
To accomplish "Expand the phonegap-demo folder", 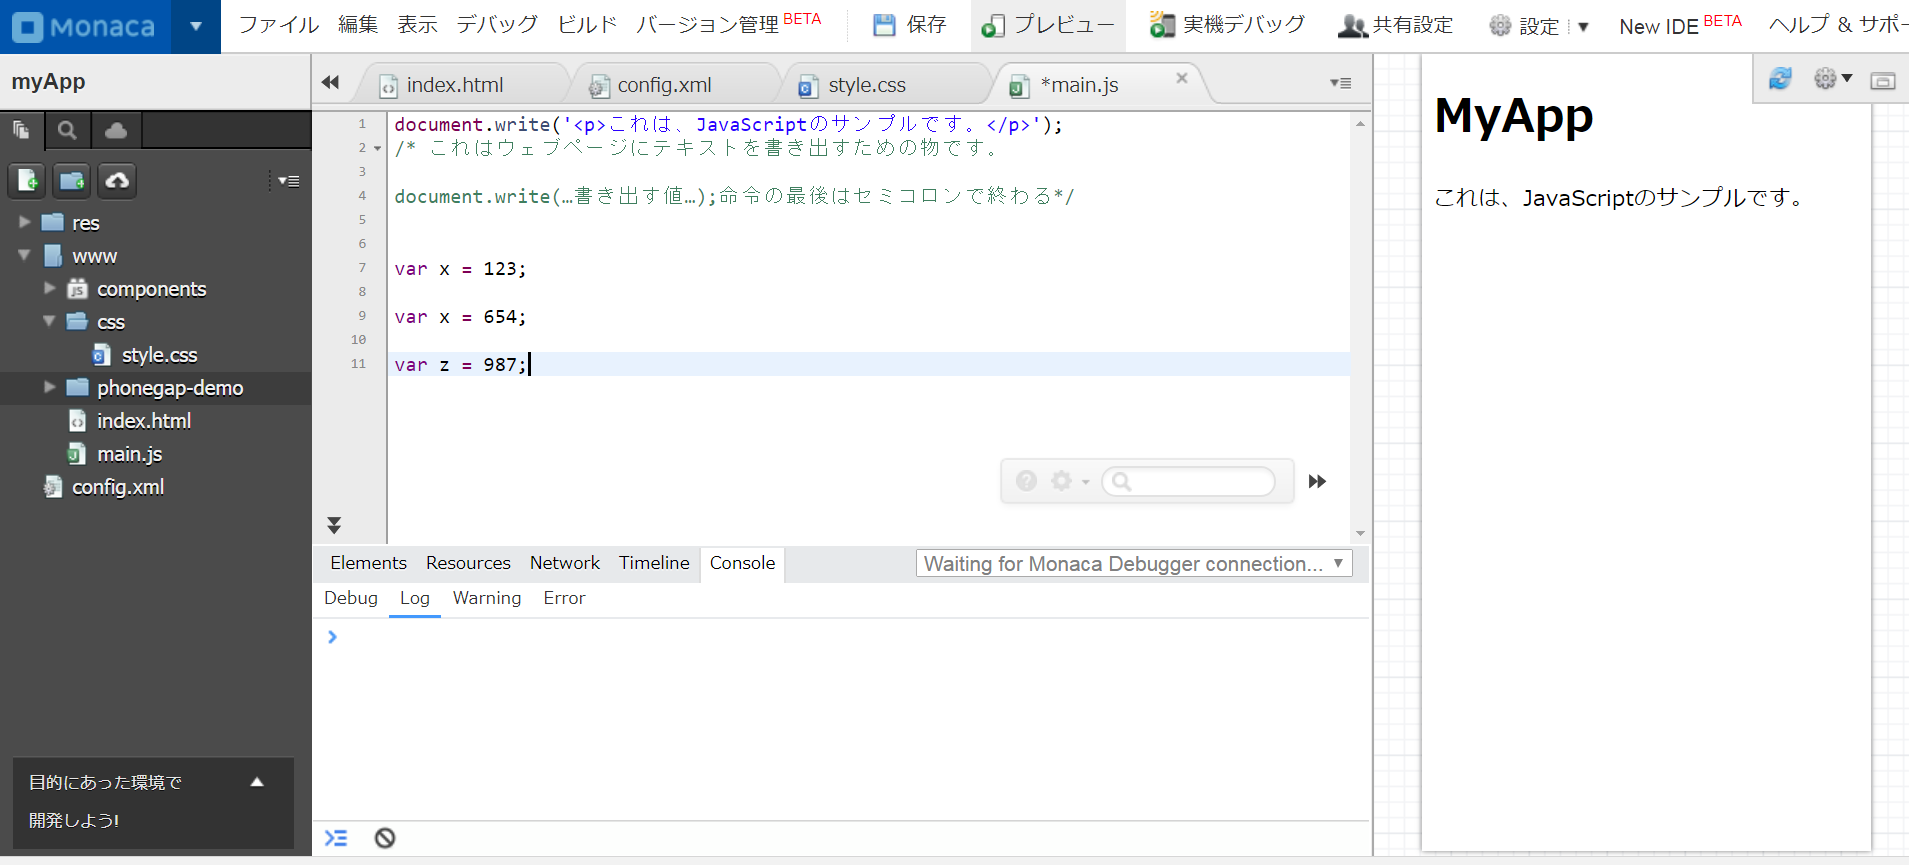I will click(49, 387).
